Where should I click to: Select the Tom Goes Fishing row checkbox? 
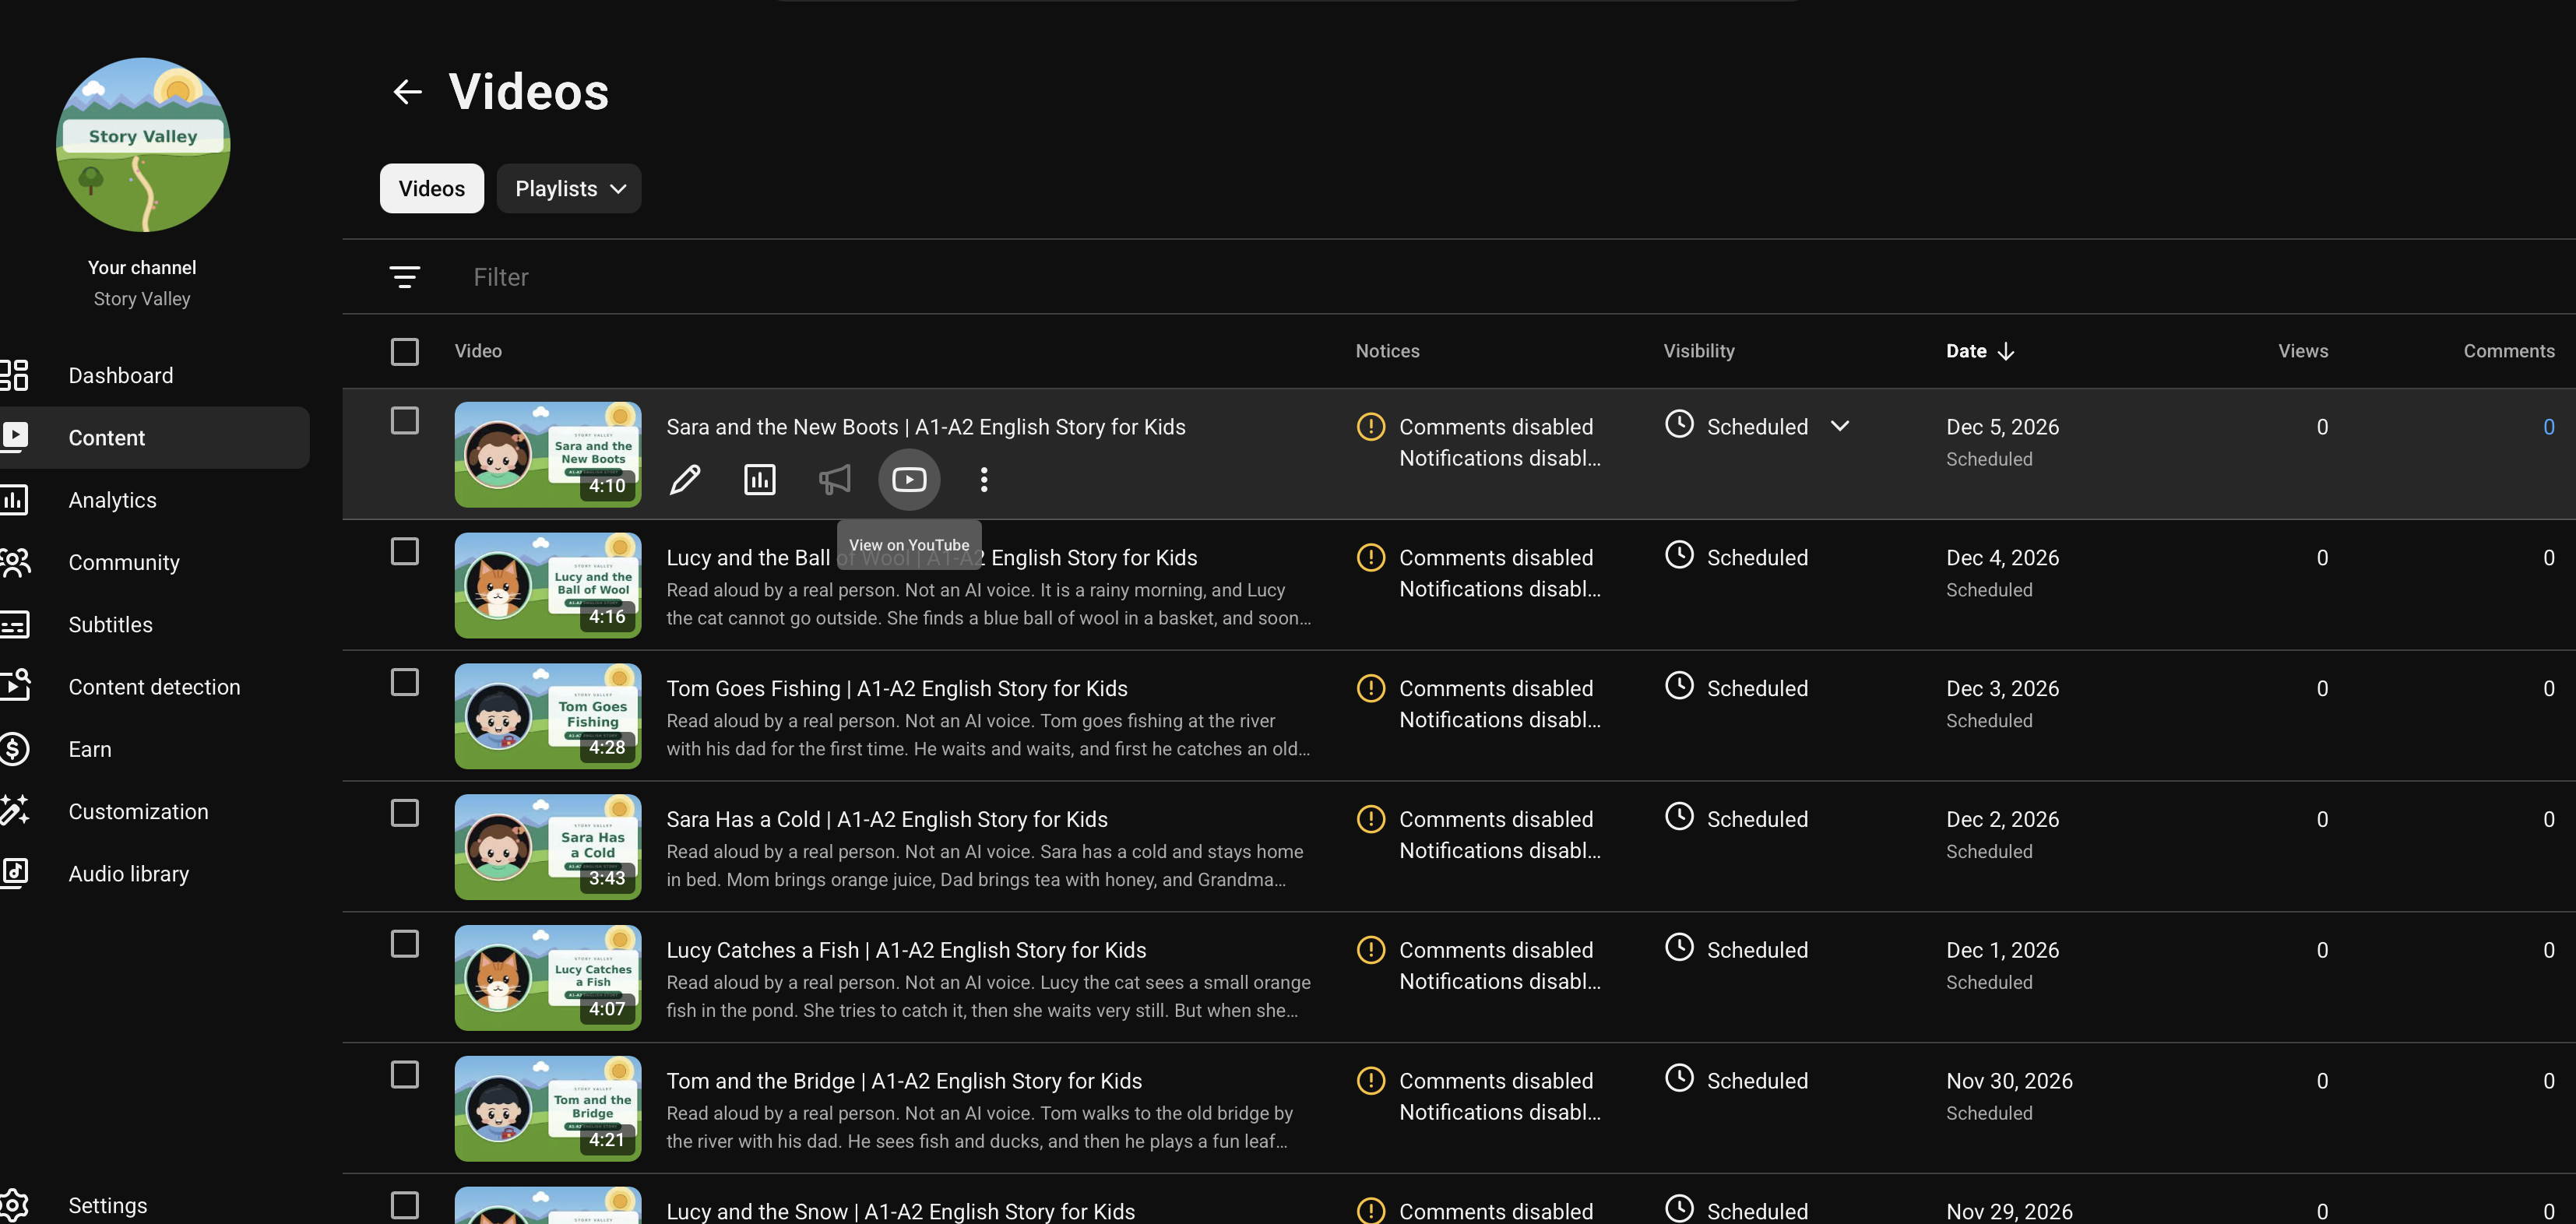pos(405,683)
